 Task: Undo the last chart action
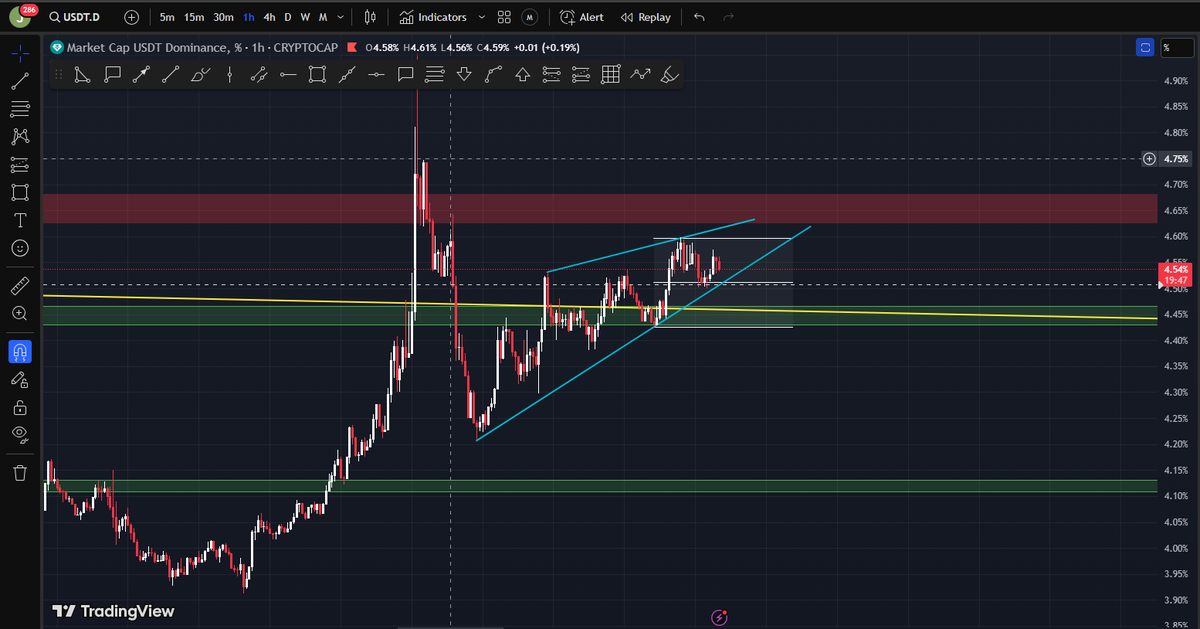(x=699, y=17)
